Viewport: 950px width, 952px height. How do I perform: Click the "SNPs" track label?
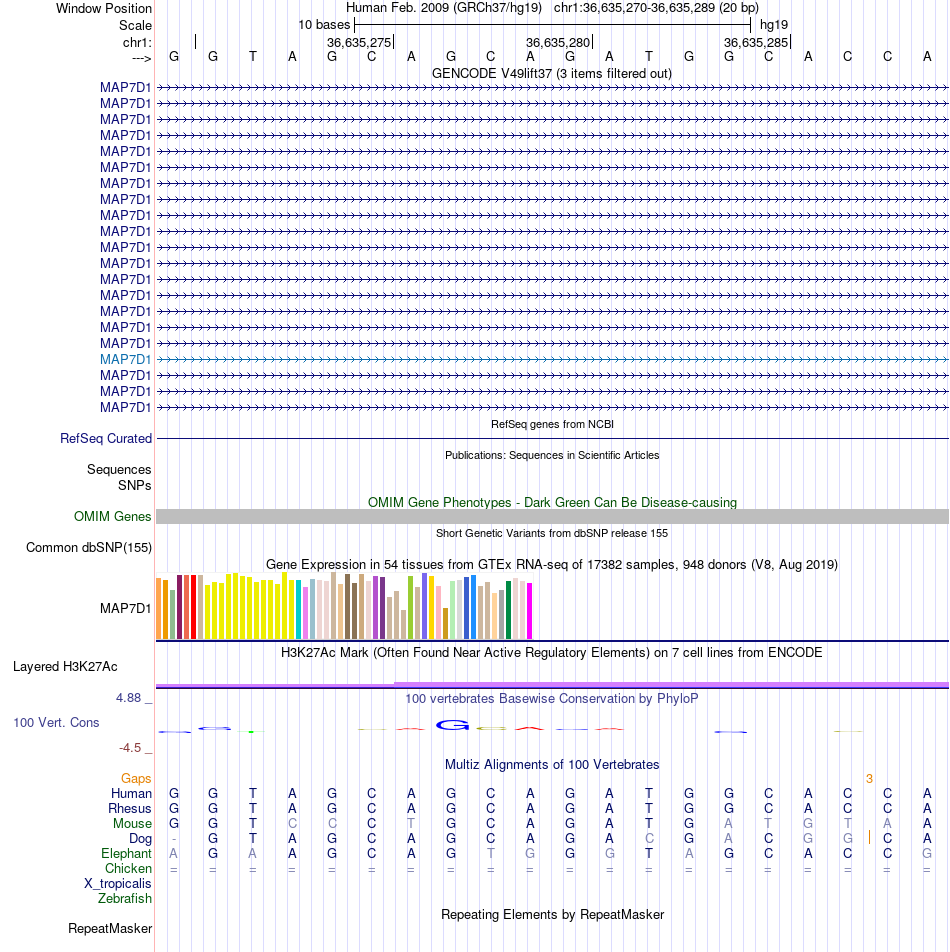[x=135, y=486]
